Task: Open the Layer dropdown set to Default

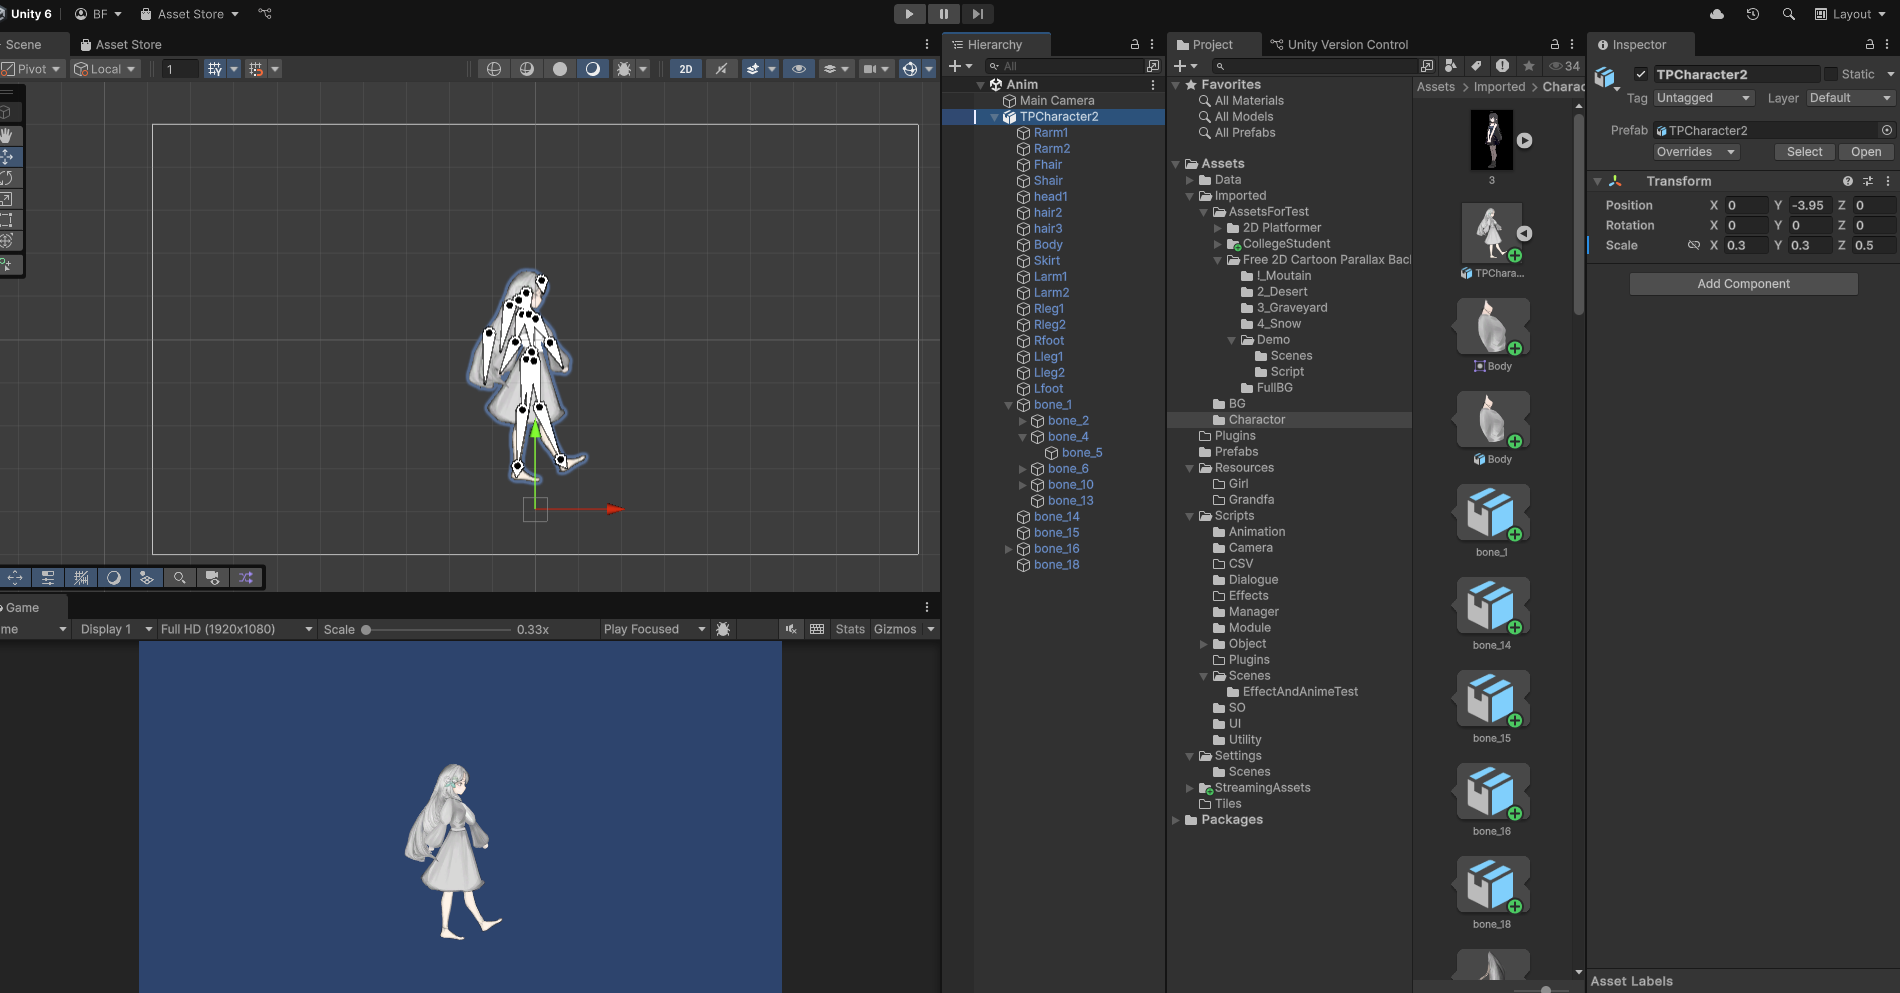Action: [1849, 98]
